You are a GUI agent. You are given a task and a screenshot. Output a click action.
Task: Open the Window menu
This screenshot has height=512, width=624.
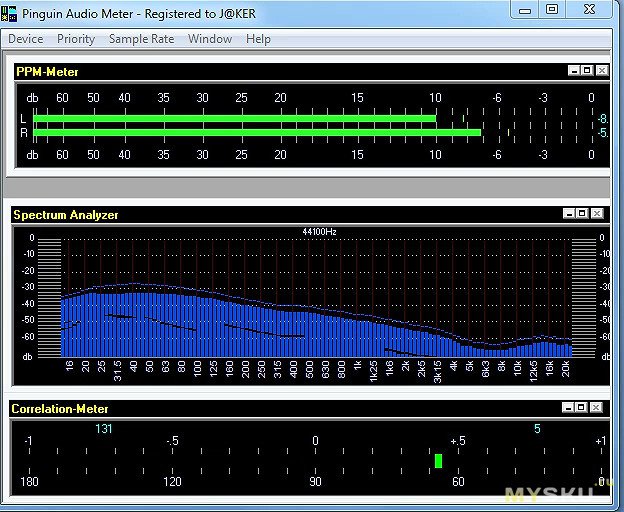(210, 39)
